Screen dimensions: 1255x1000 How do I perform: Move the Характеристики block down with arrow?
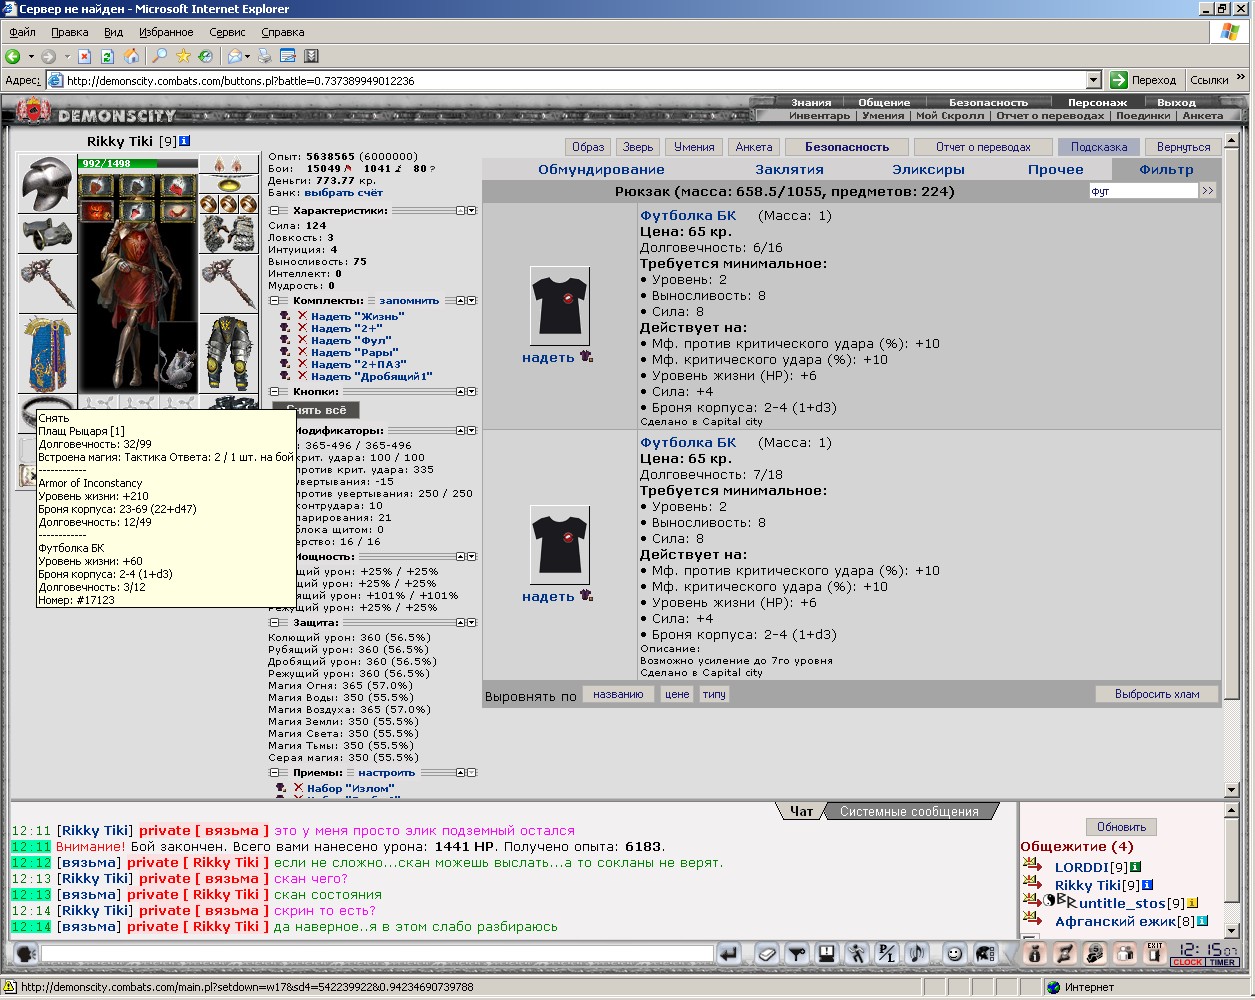[x=472, y=211]
